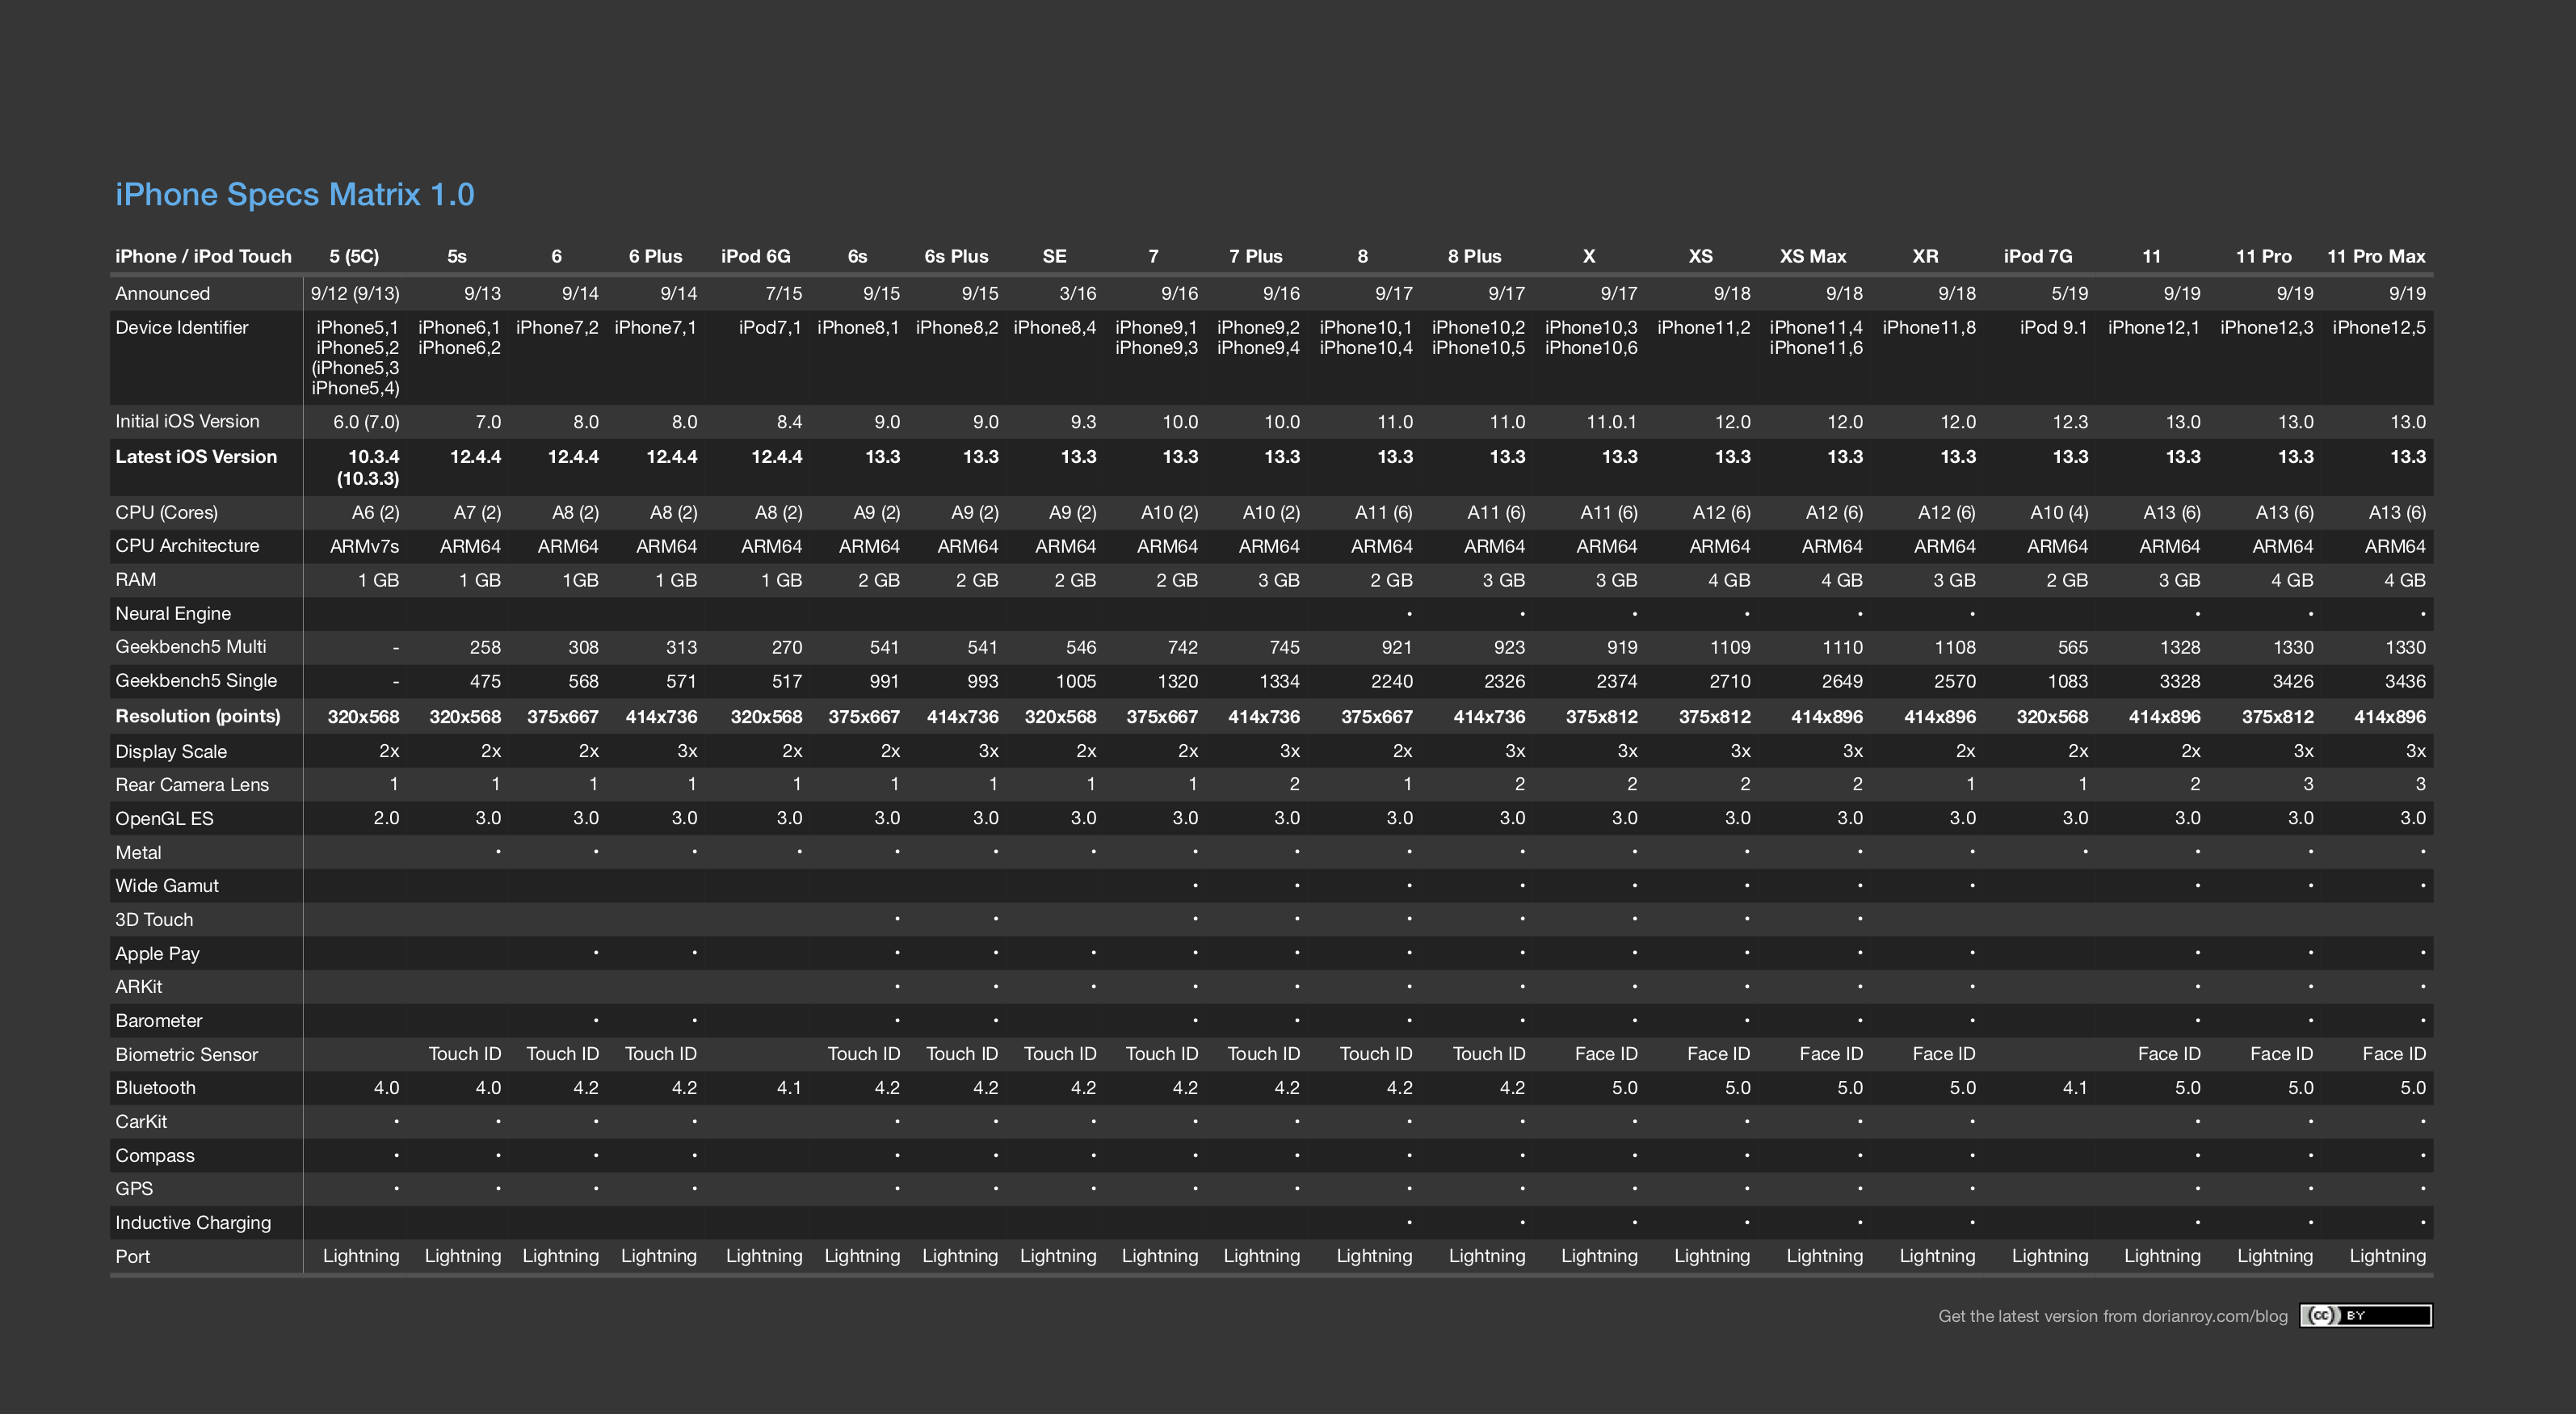Click the iPod 9.1 identifier cell
The image size is (2576, 1414).
coord(2053,328)
